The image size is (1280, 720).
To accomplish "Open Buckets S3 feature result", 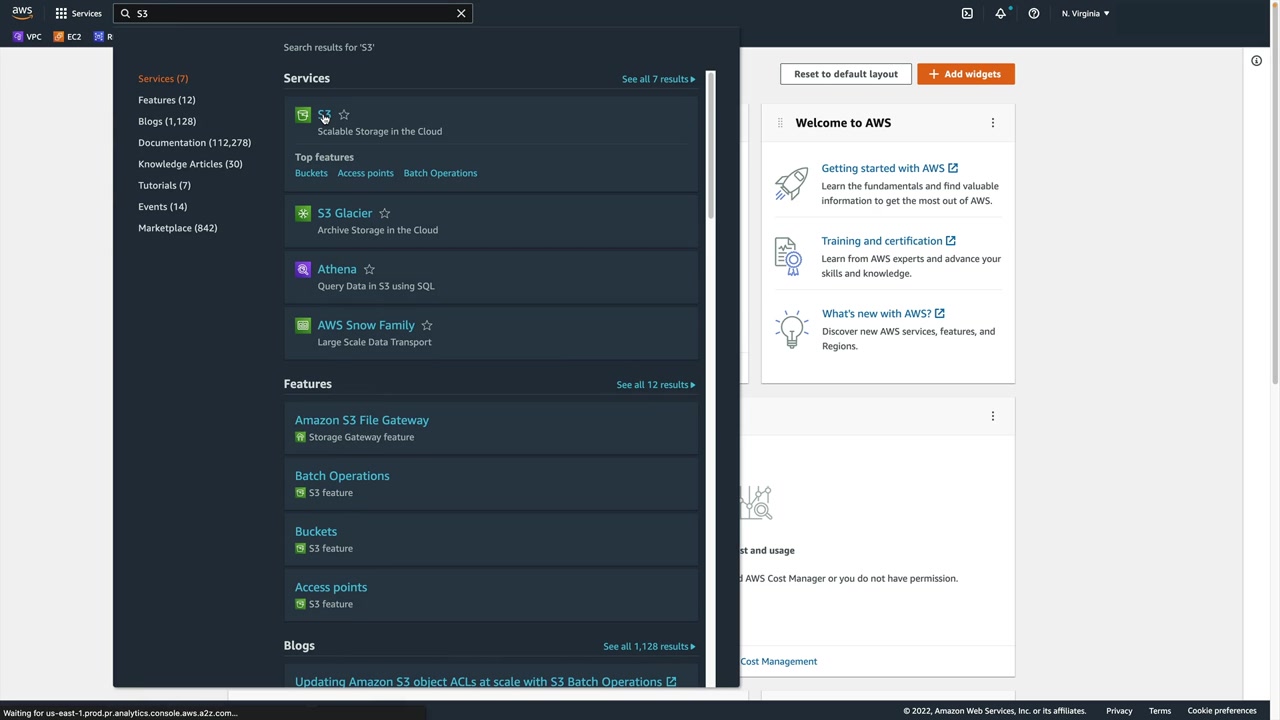I will [x=316, y=532].
